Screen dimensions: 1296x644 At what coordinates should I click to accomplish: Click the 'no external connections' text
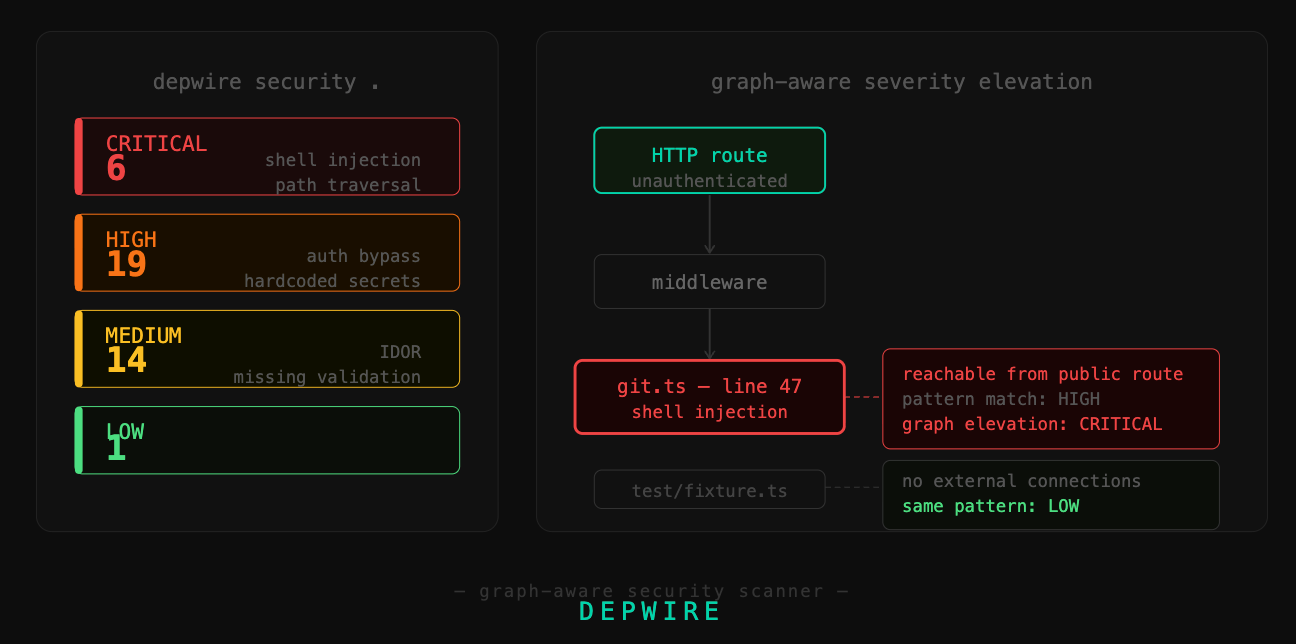[x=1021, y=481]
